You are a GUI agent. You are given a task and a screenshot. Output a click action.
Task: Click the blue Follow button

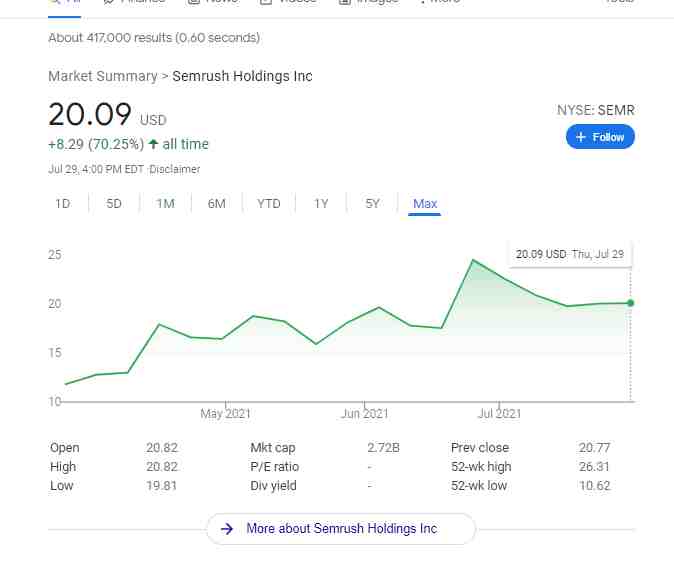(600, 137)
